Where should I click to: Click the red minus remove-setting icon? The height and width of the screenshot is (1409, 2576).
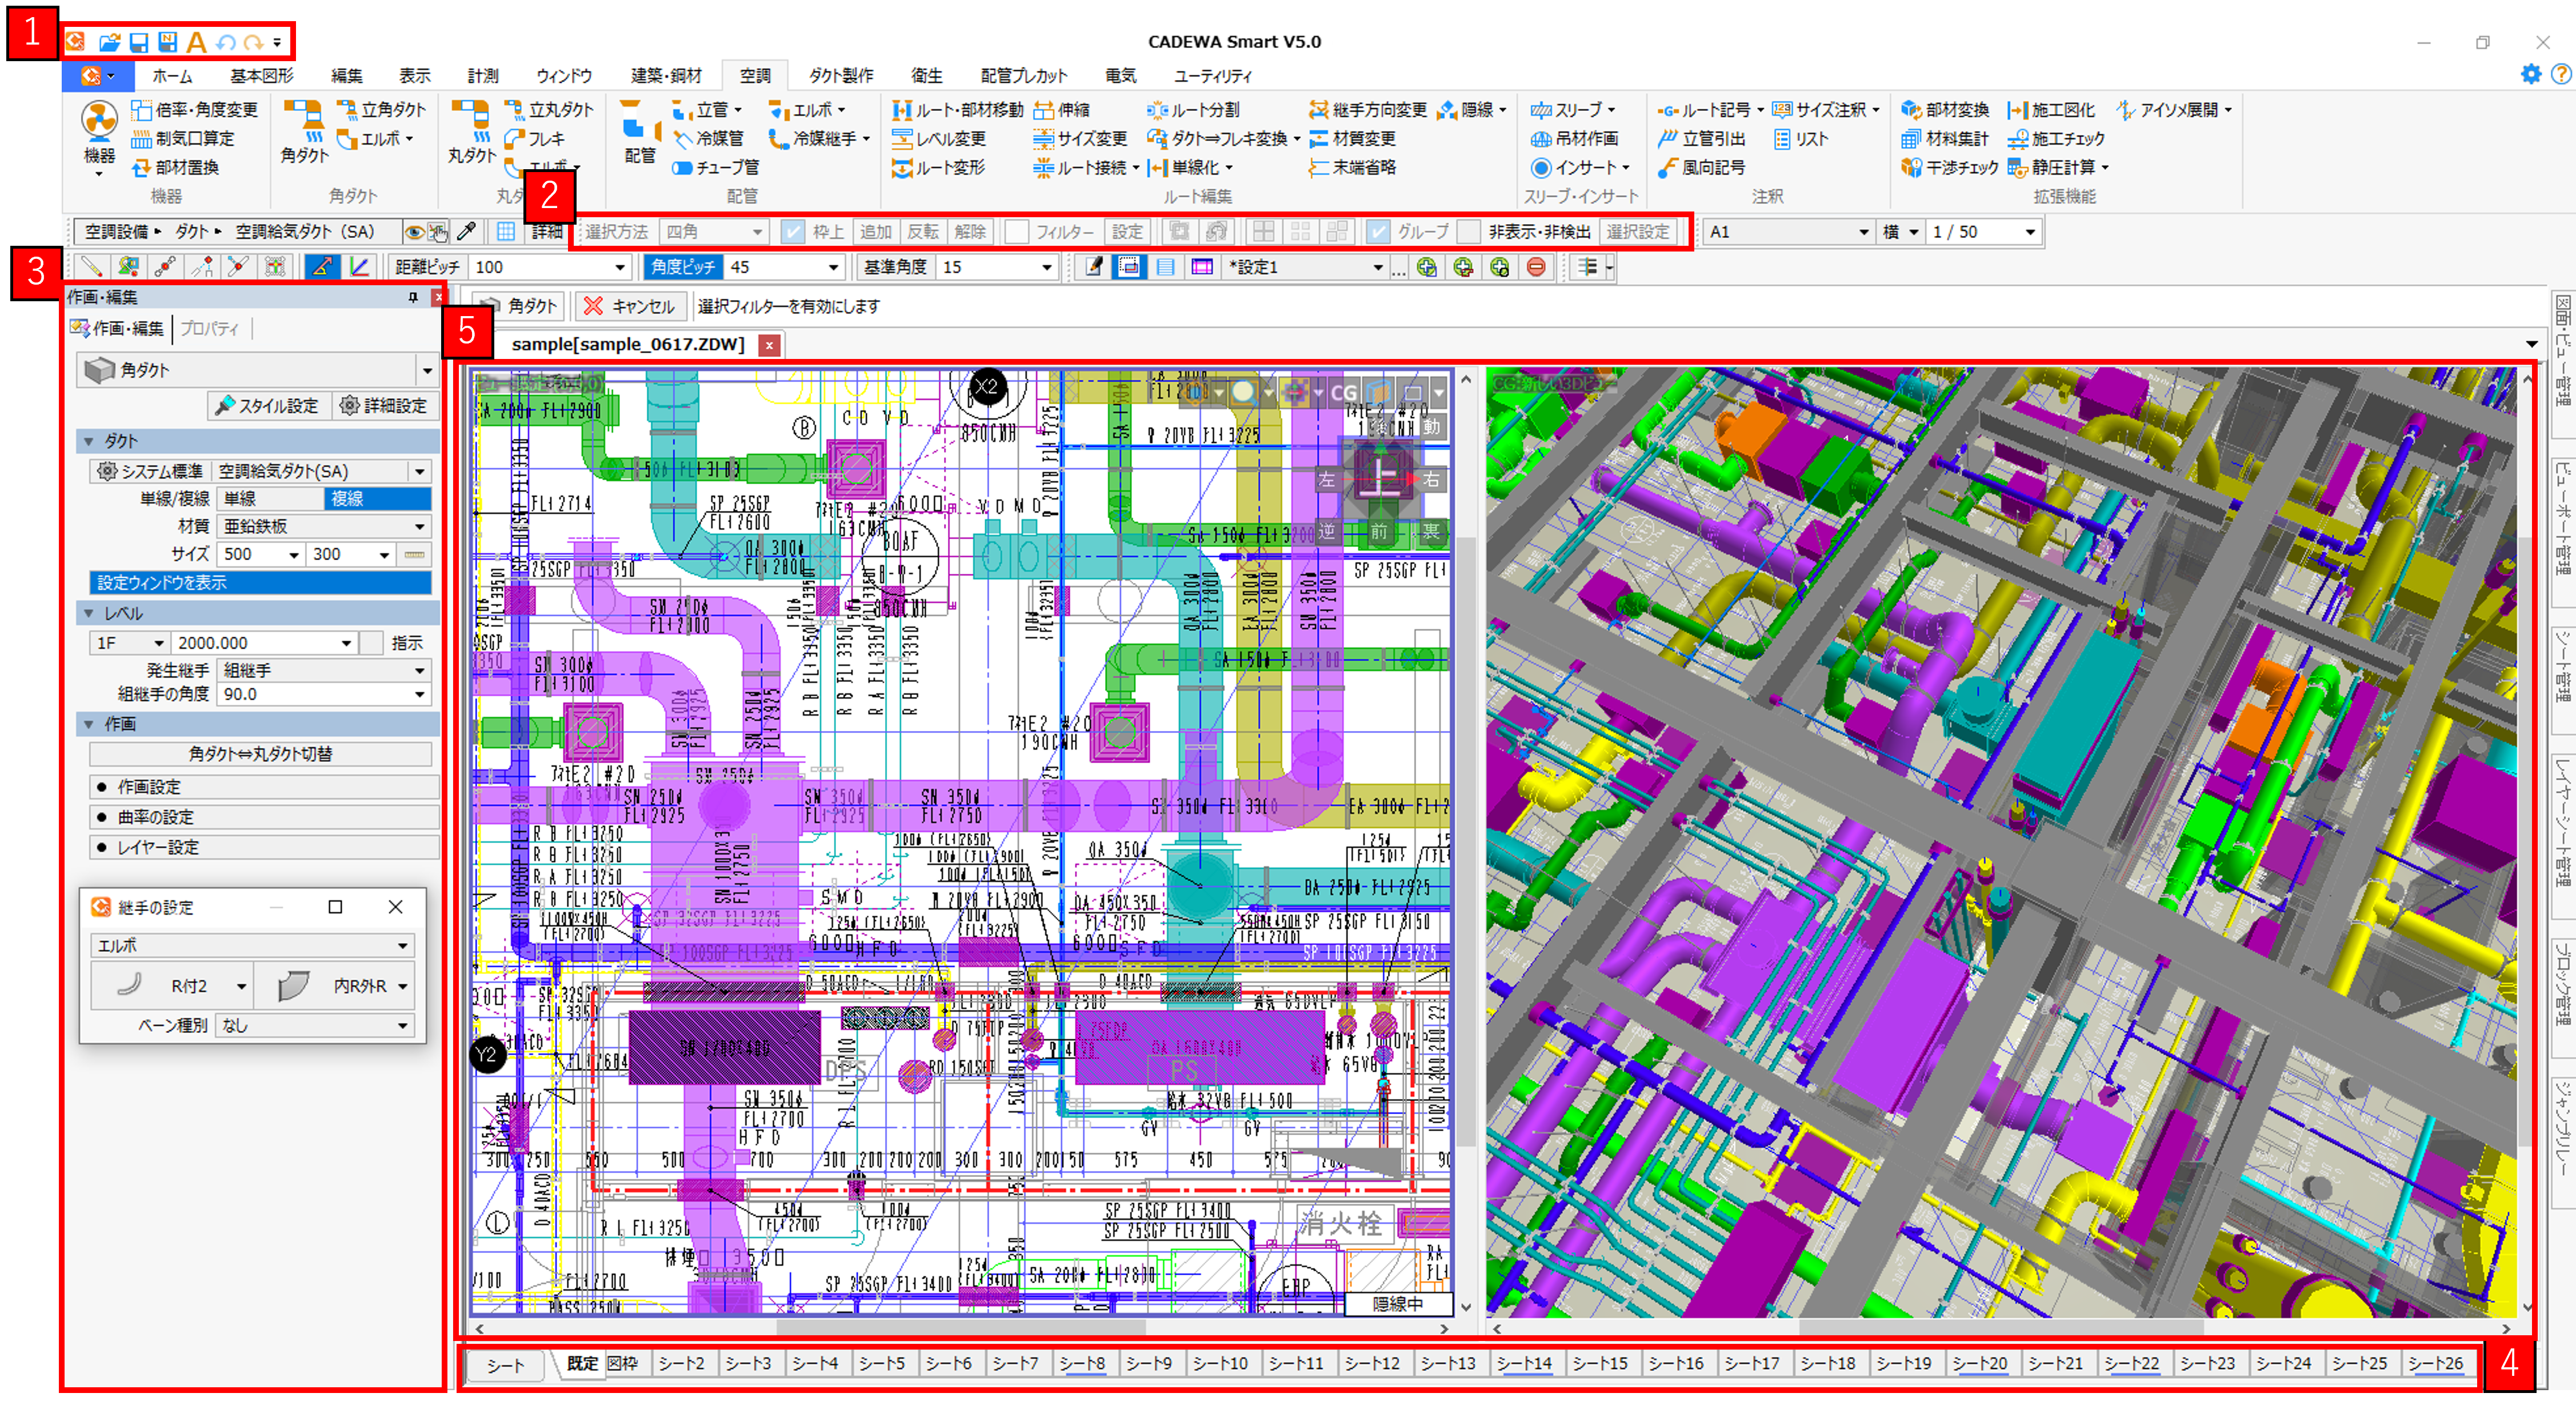(x=1536, y=267)
